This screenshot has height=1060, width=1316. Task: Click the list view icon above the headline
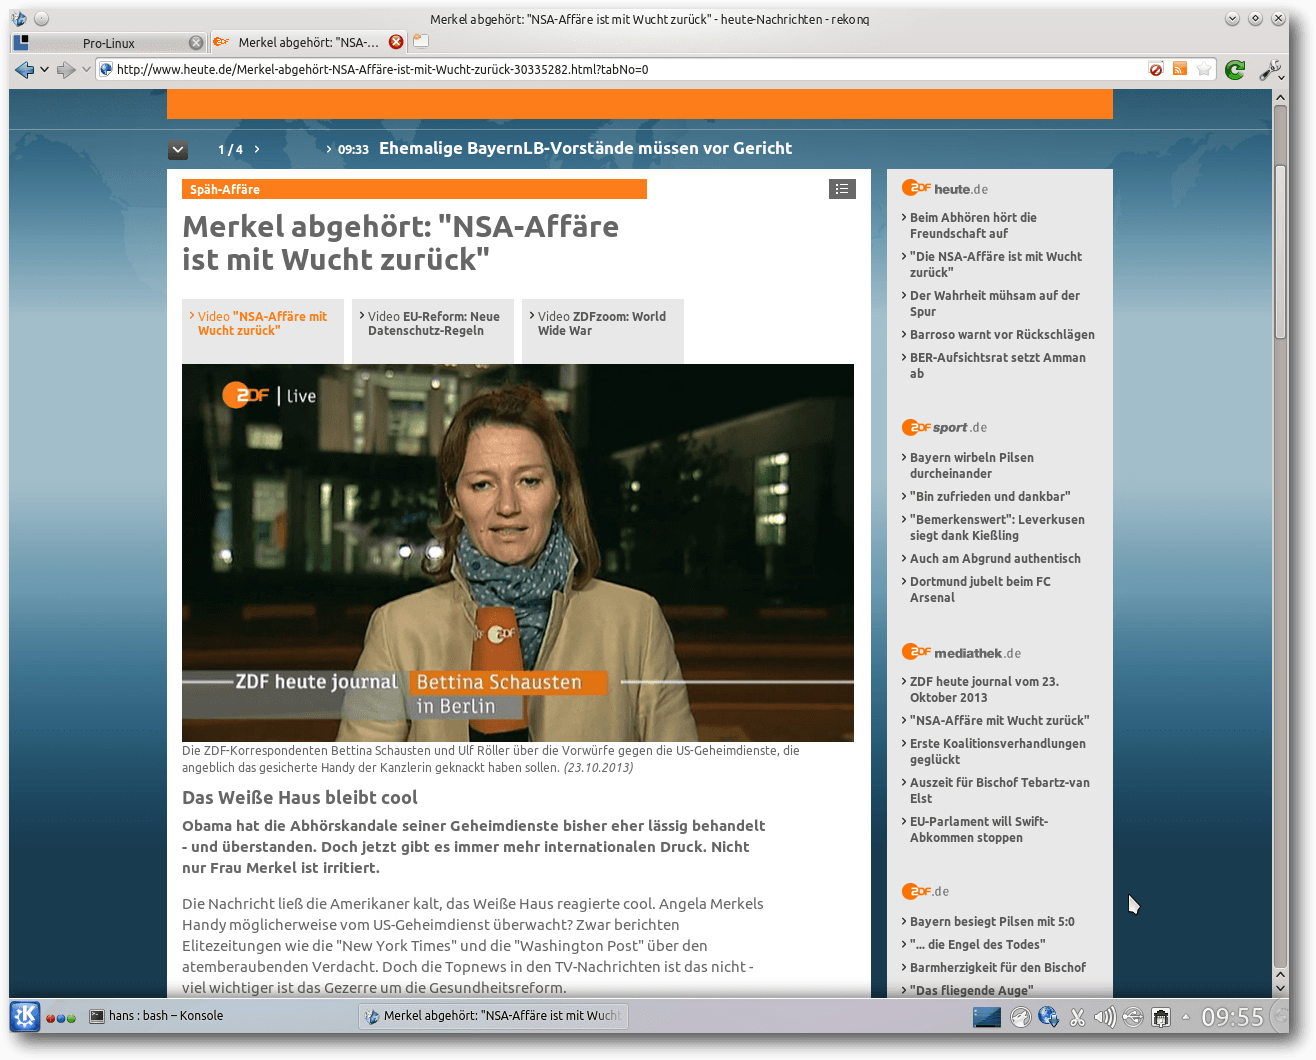click(842, 189)
